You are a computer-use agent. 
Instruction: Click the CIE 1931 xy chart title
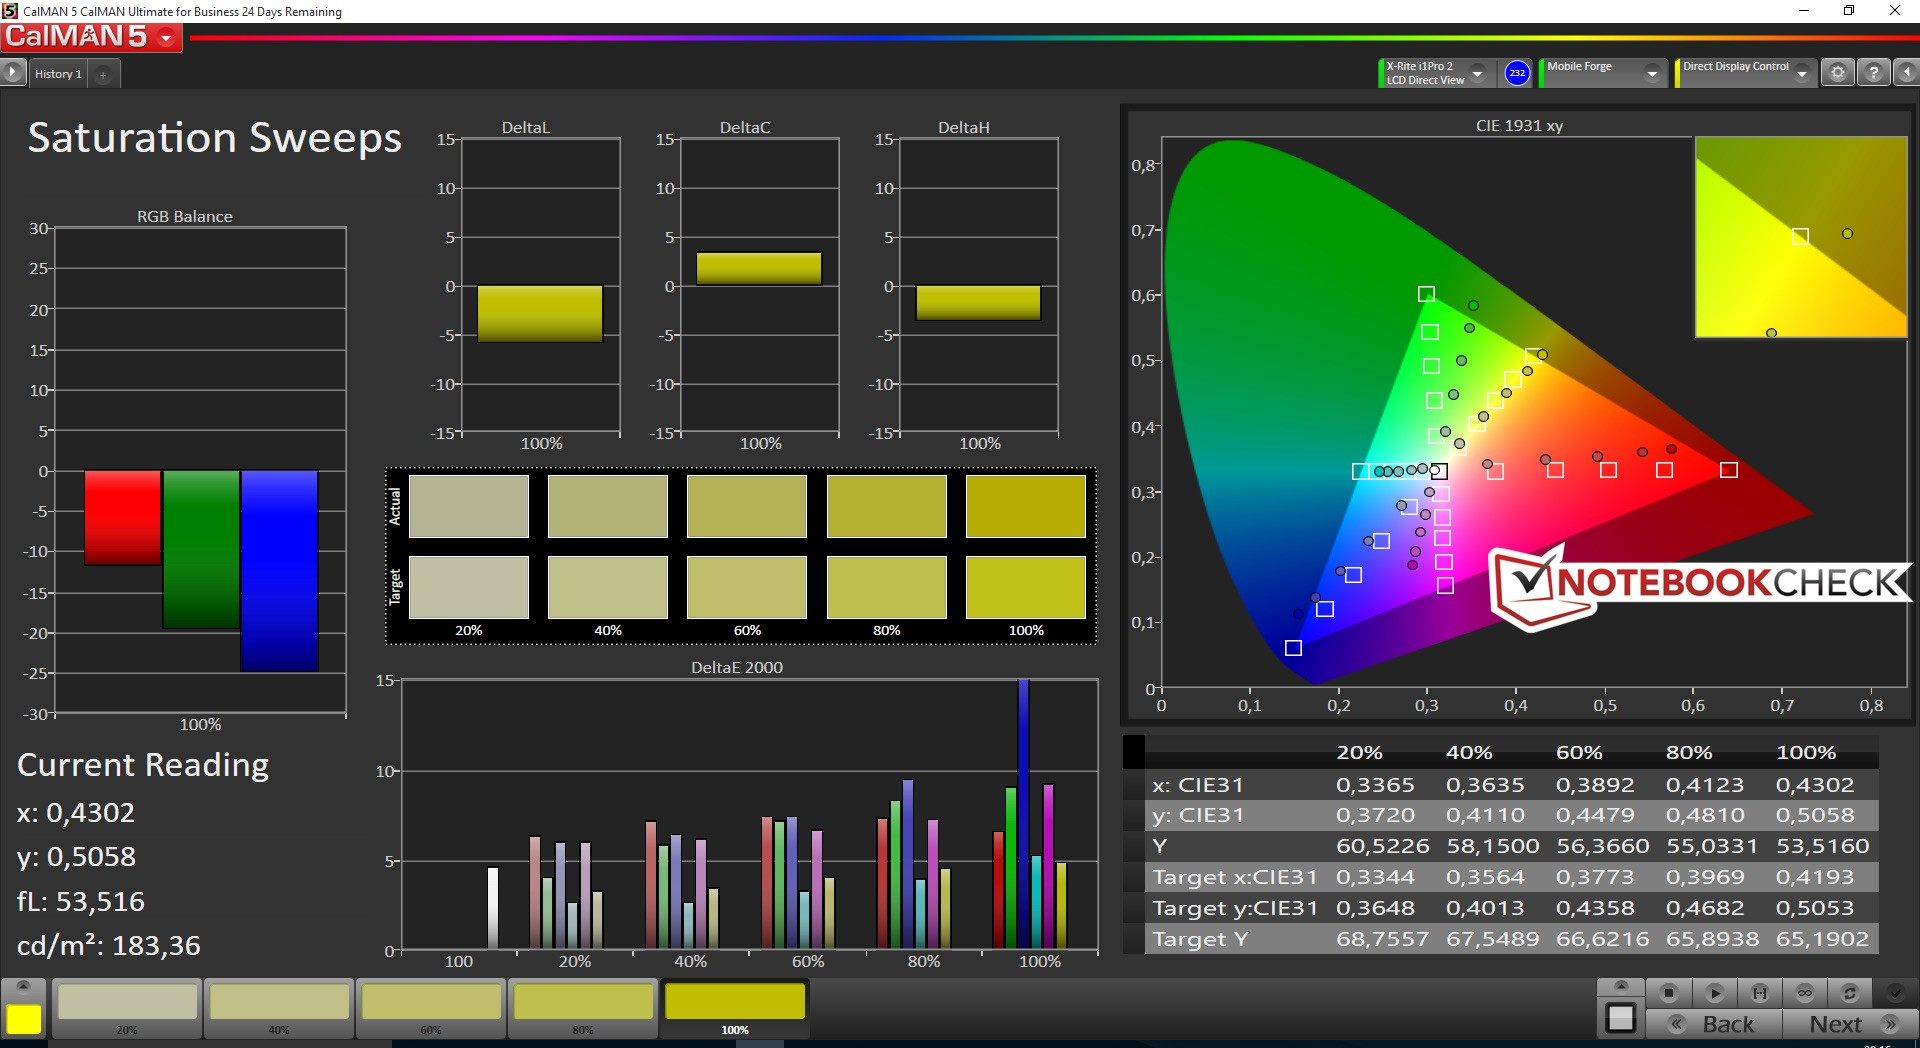point(1519,125)
